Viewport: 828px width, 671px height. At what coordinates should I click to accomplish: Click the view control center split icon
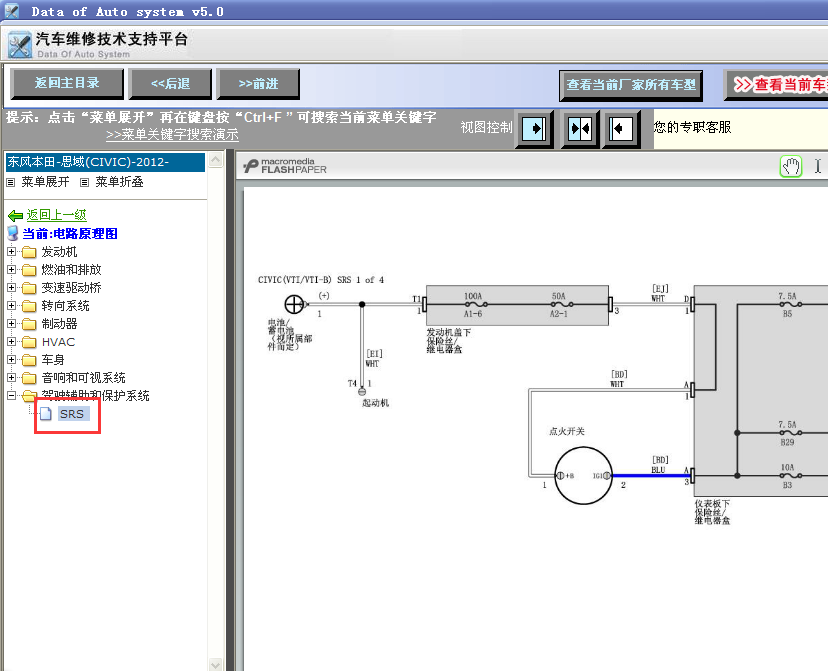[580, 128]
